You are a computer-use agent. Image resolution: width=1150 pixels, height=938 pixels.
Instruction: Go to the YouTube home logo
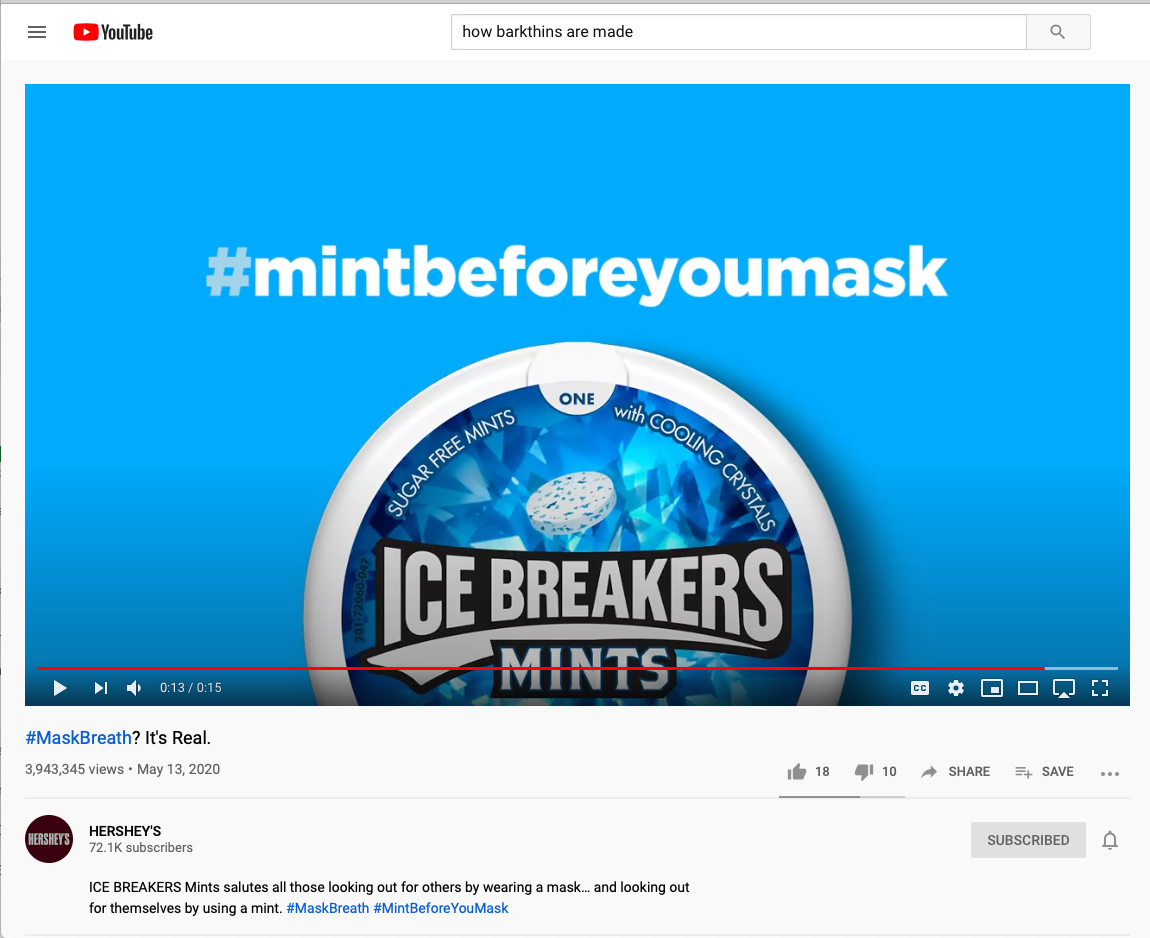(113, 32)
